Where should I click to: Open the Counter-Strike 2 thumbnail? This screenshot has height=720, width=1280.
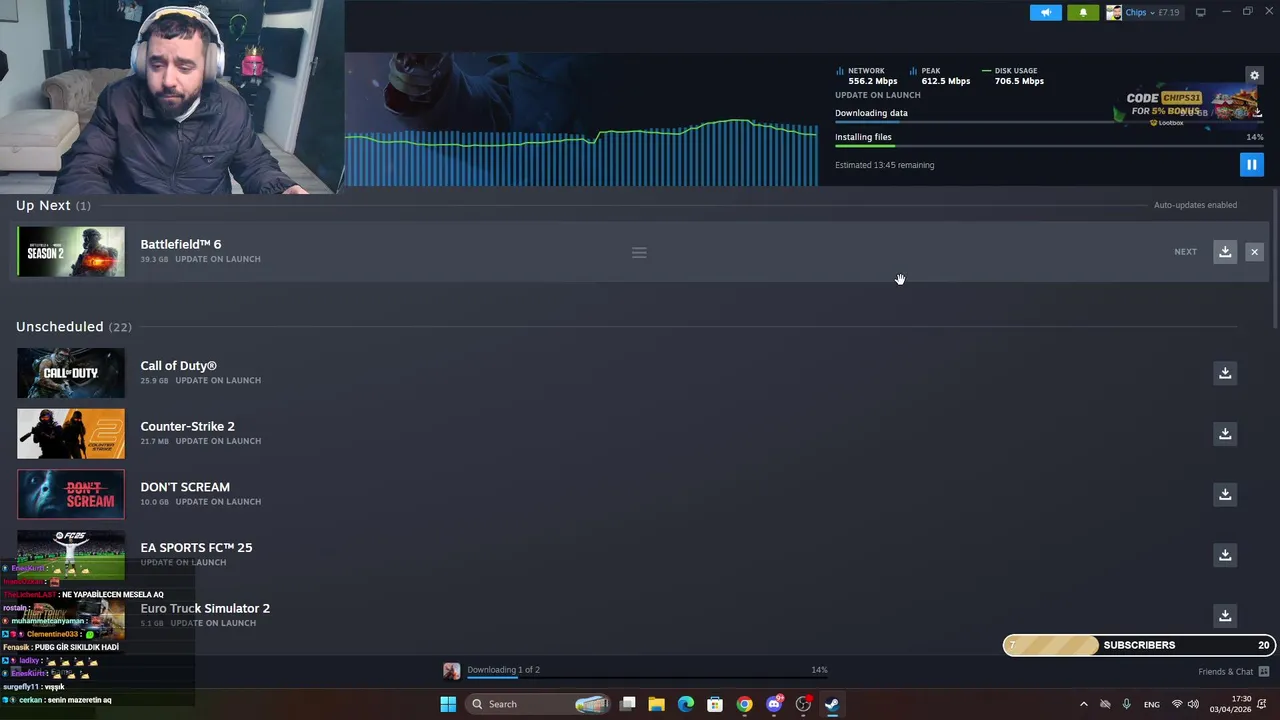point(71,434)
